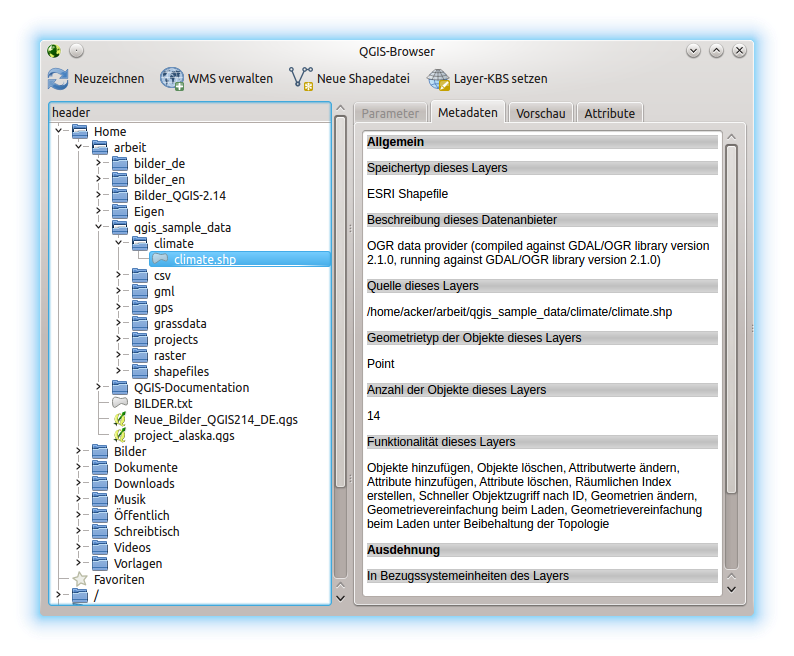
Task: Click the header filter text field
Action: tap(189, 113)
